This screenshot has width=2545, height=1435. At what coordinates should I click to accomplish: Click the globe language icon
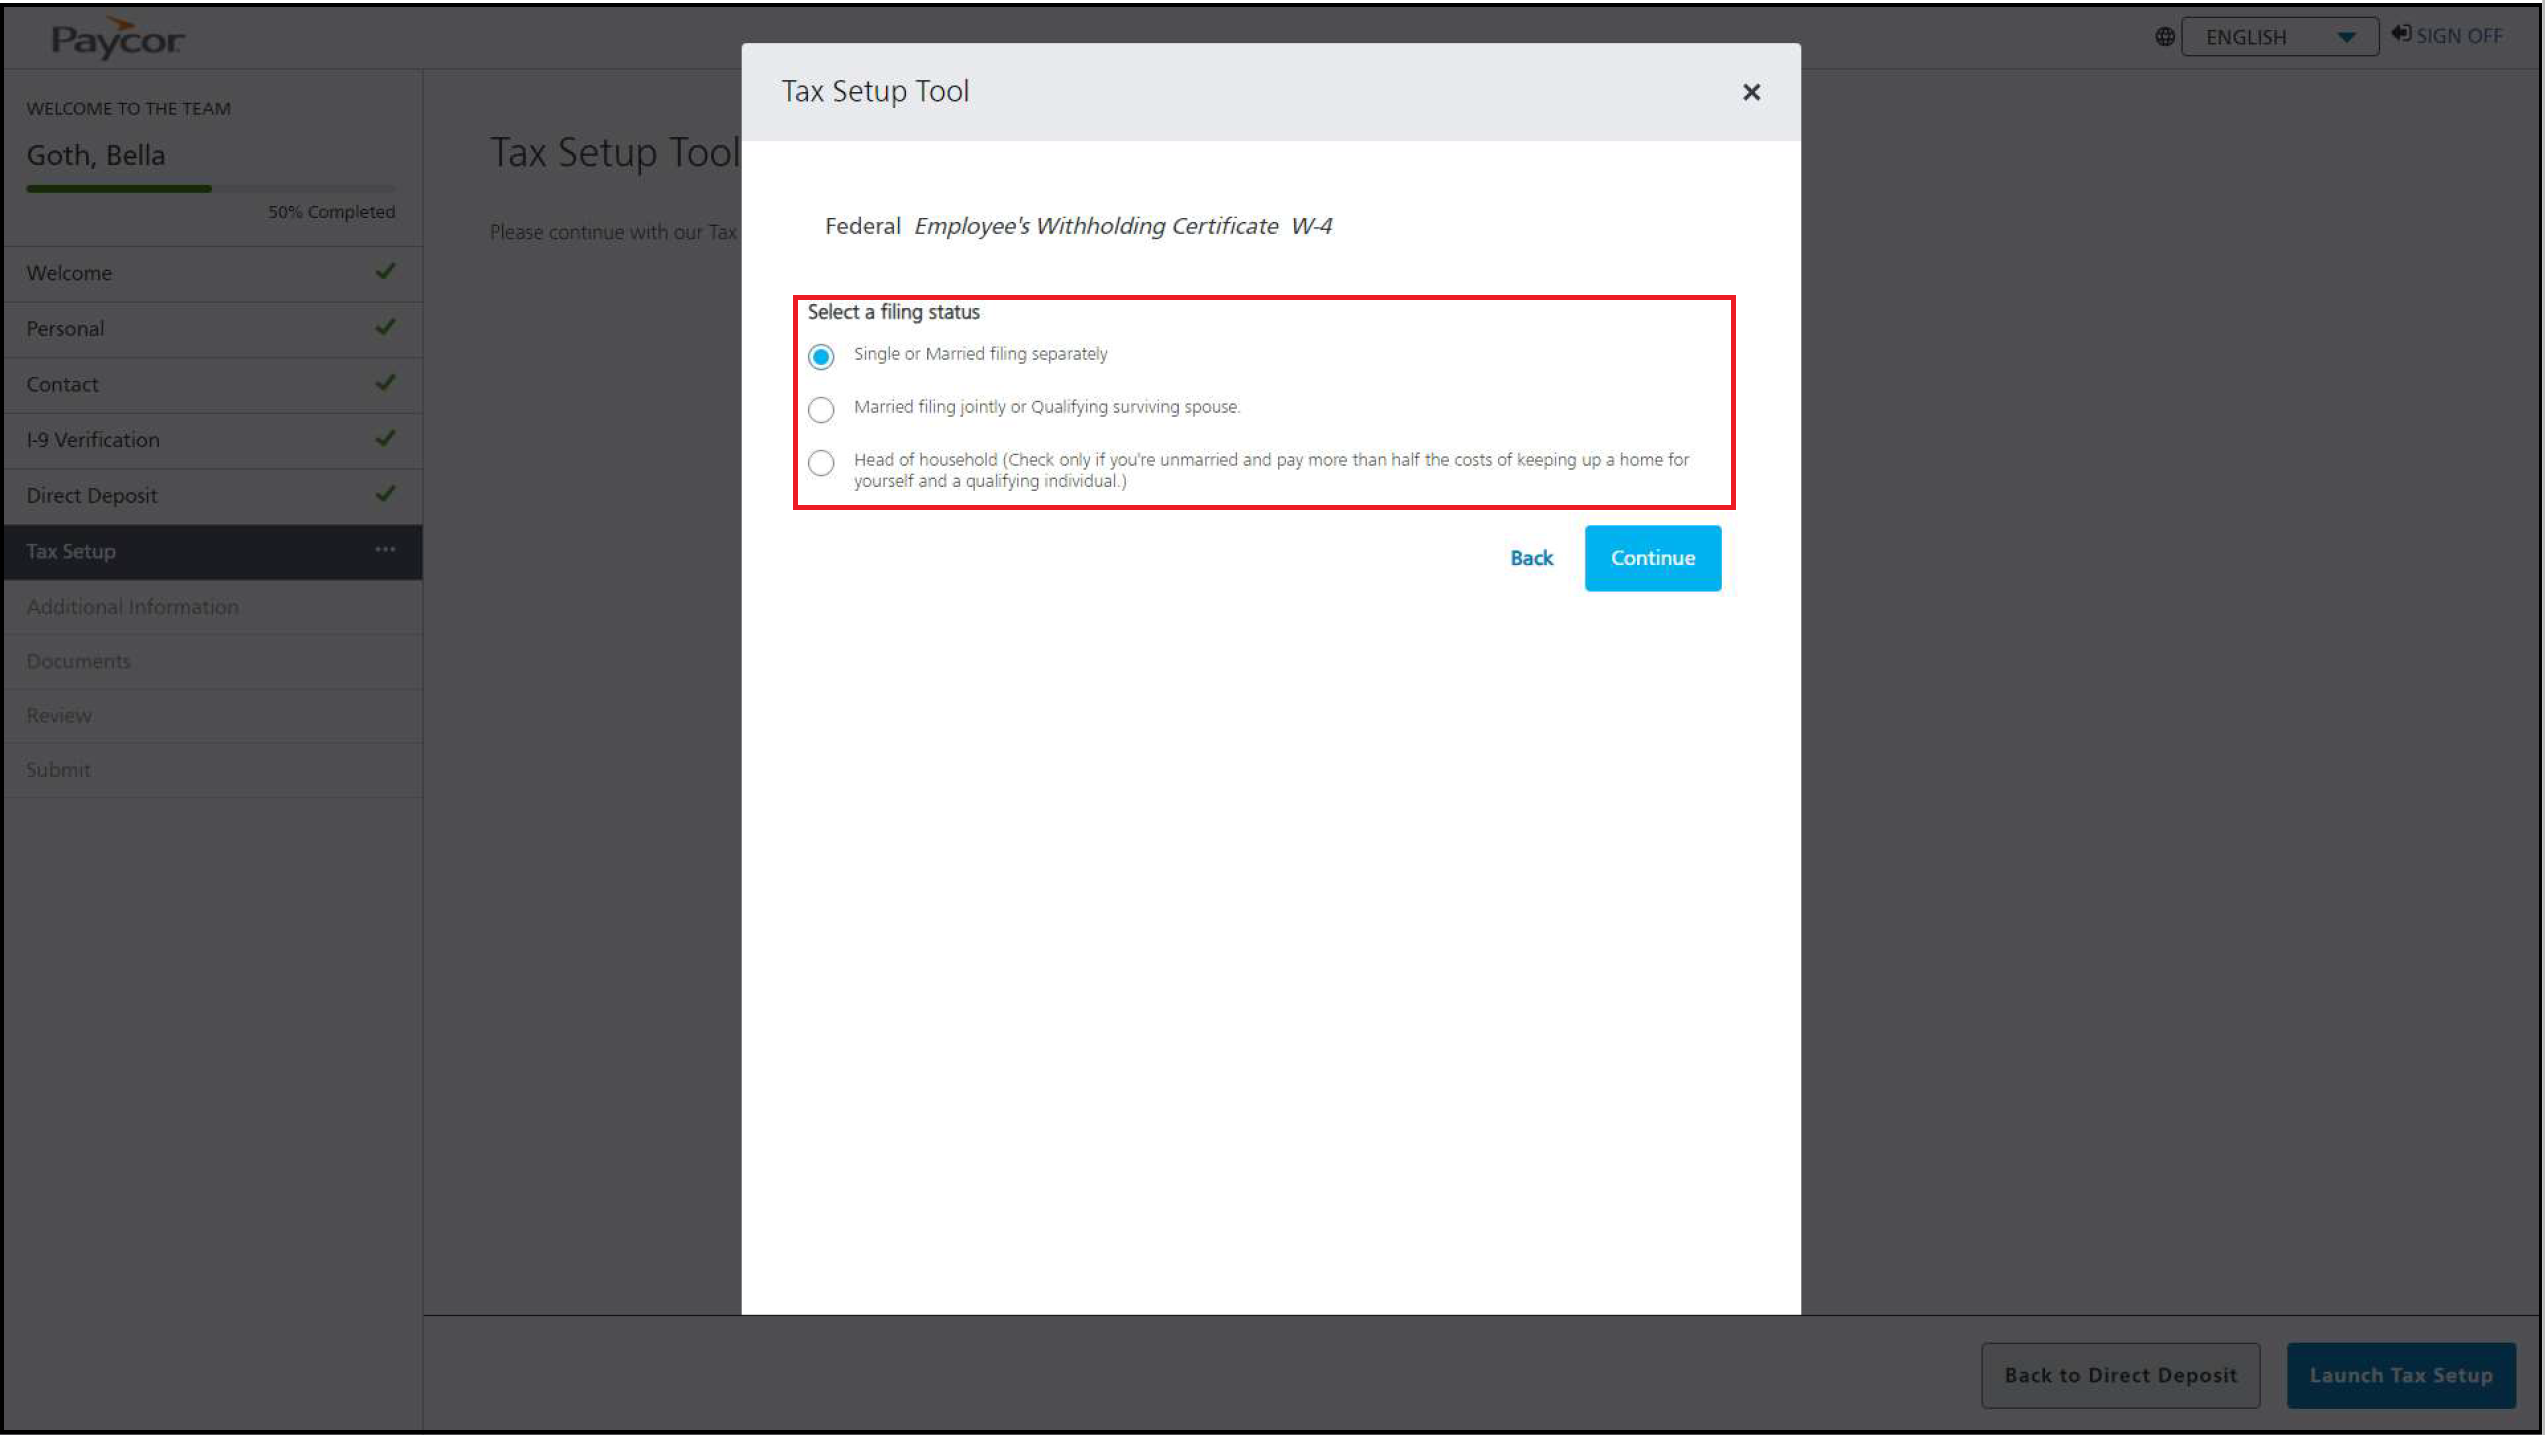(2164, 37)
